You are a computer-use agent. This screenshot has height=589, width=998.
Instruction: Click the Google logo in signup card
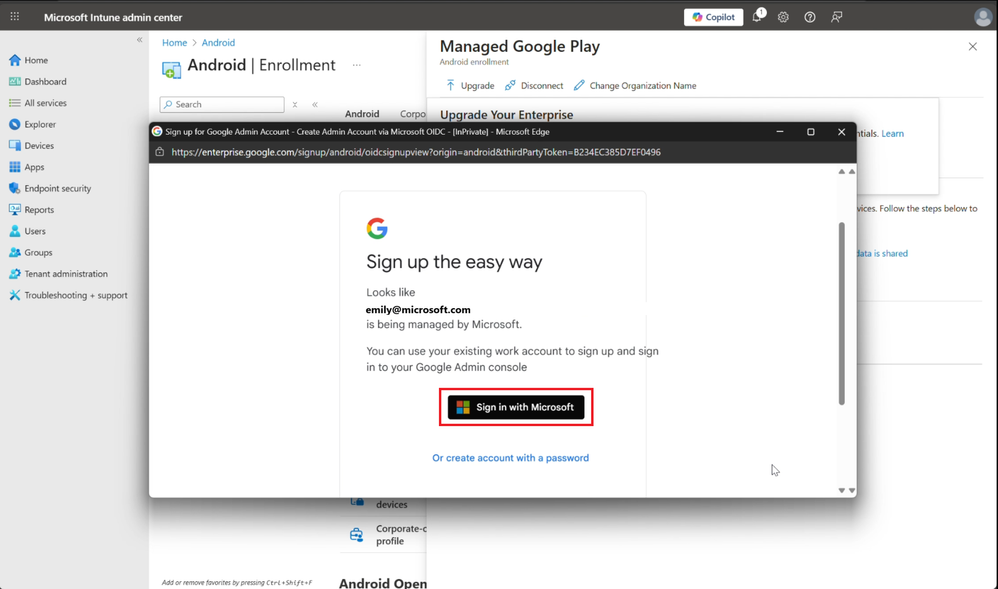coord(377,229)
